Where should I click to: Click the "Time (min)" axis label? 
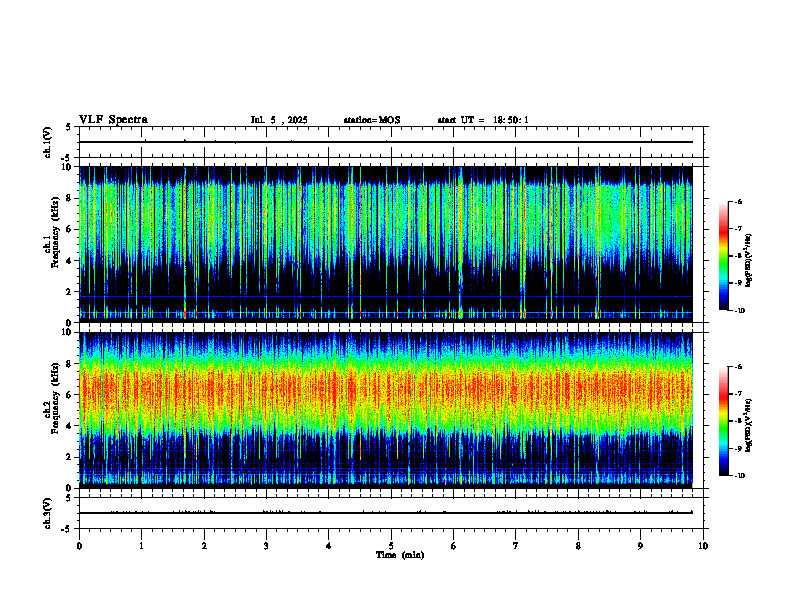coord(400,555)
